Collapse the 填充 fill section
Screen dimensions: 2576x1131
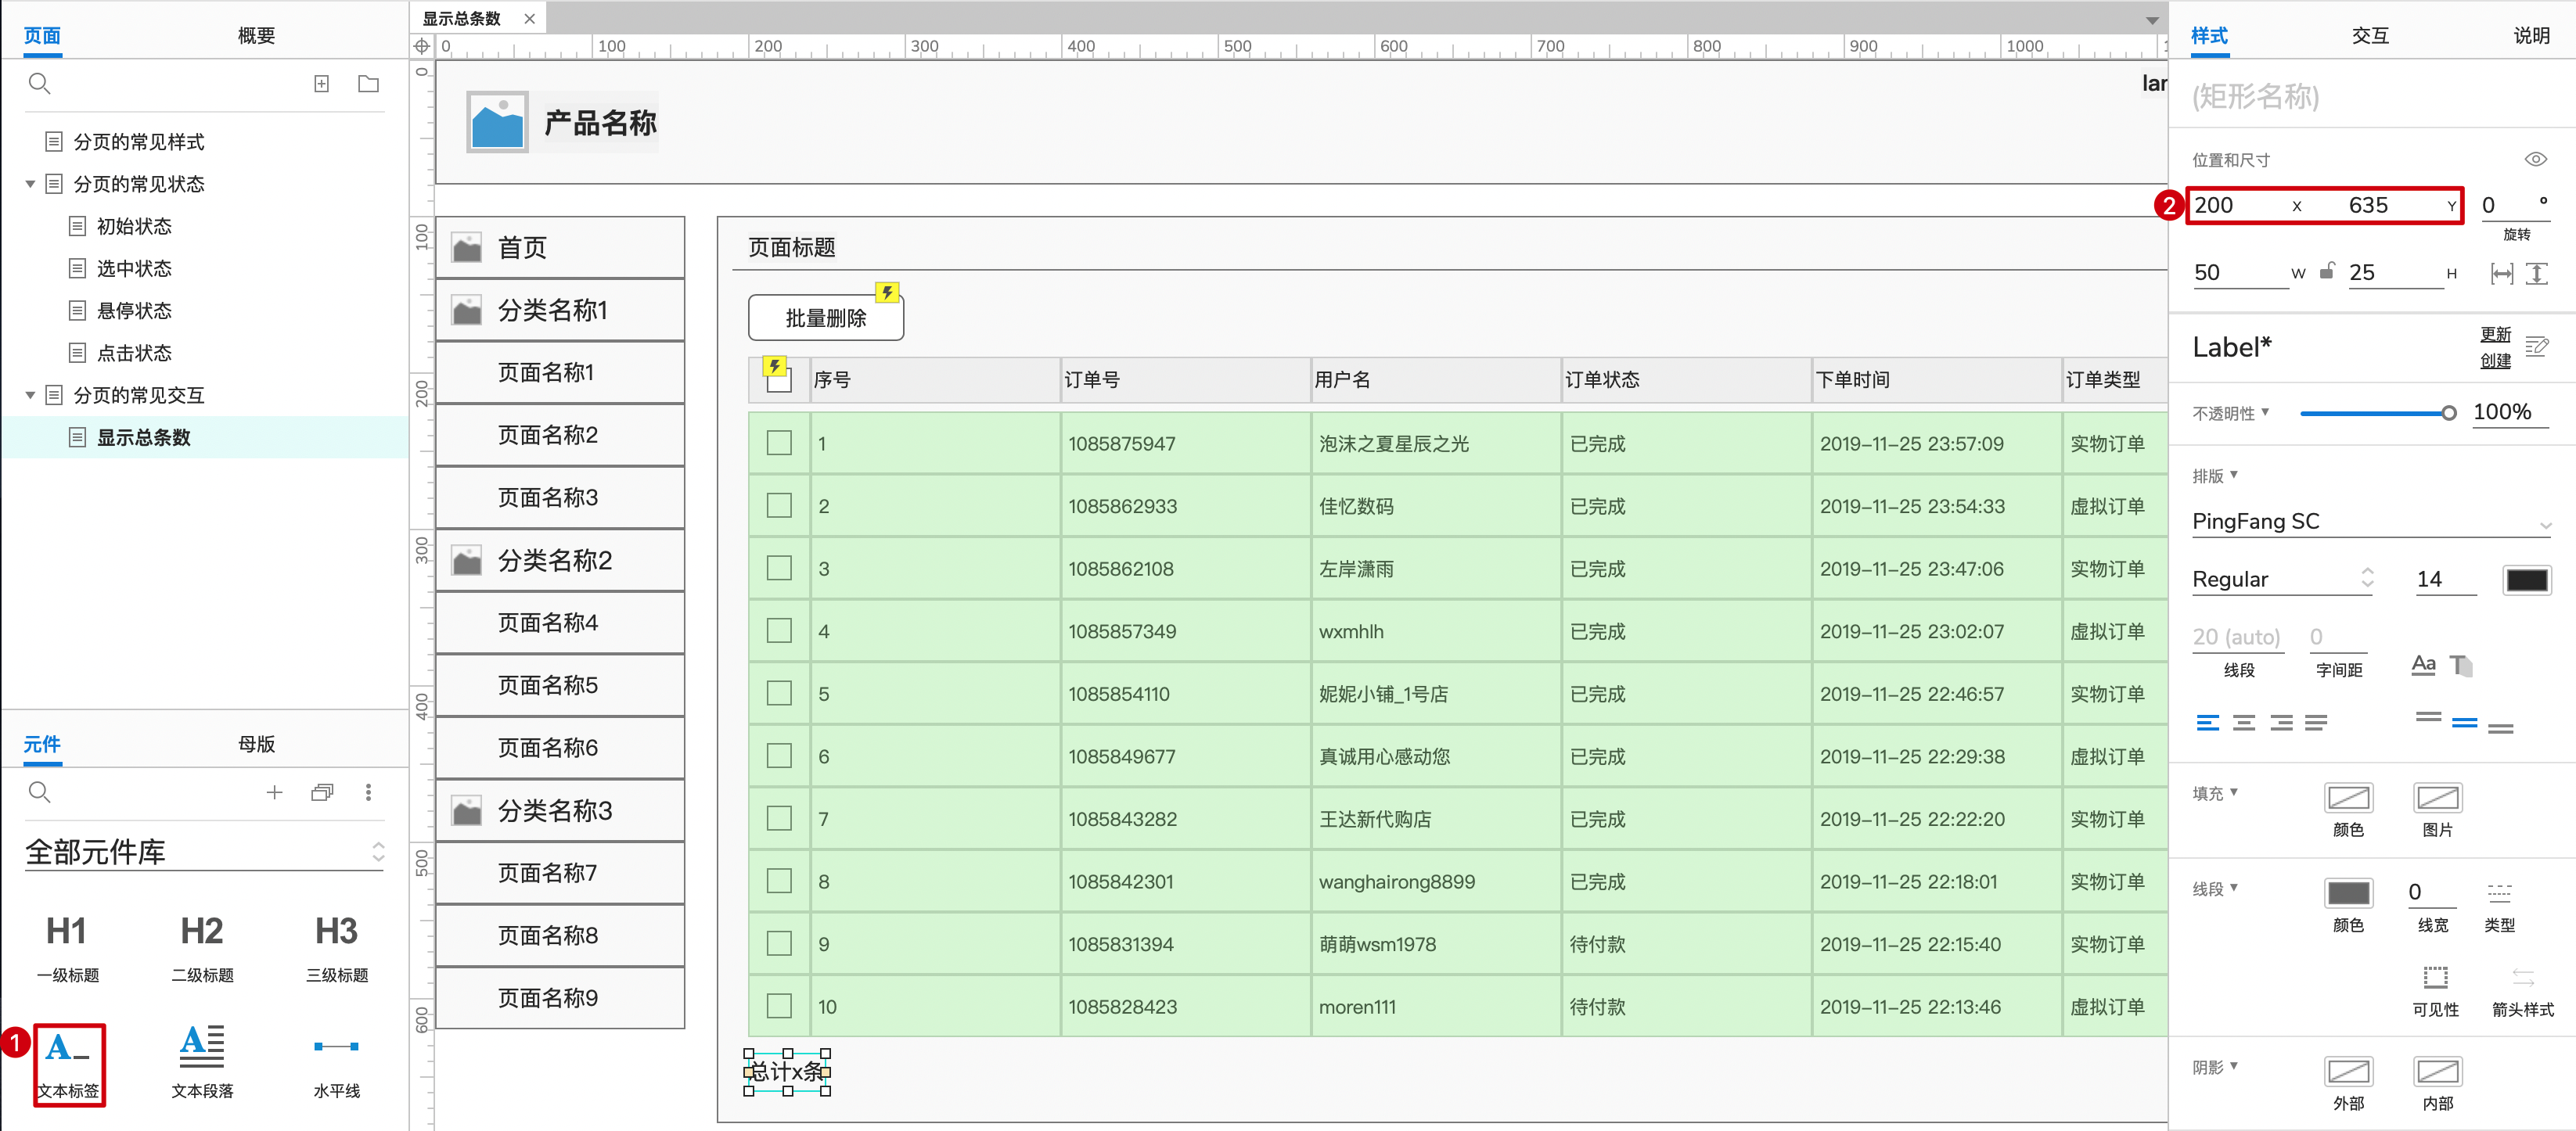(2234, 793)
